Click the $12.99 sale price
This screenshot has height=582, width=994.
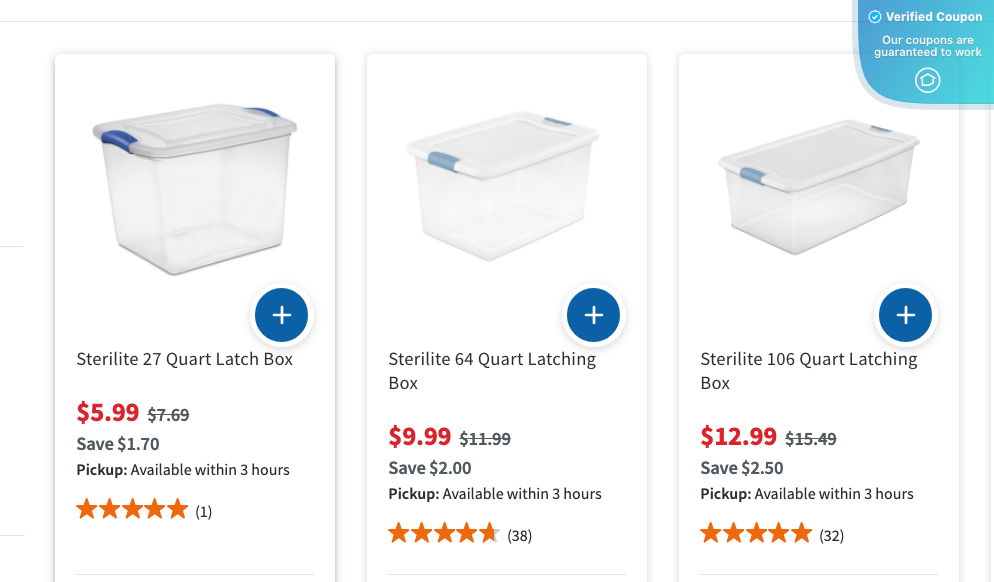[739, 436]
